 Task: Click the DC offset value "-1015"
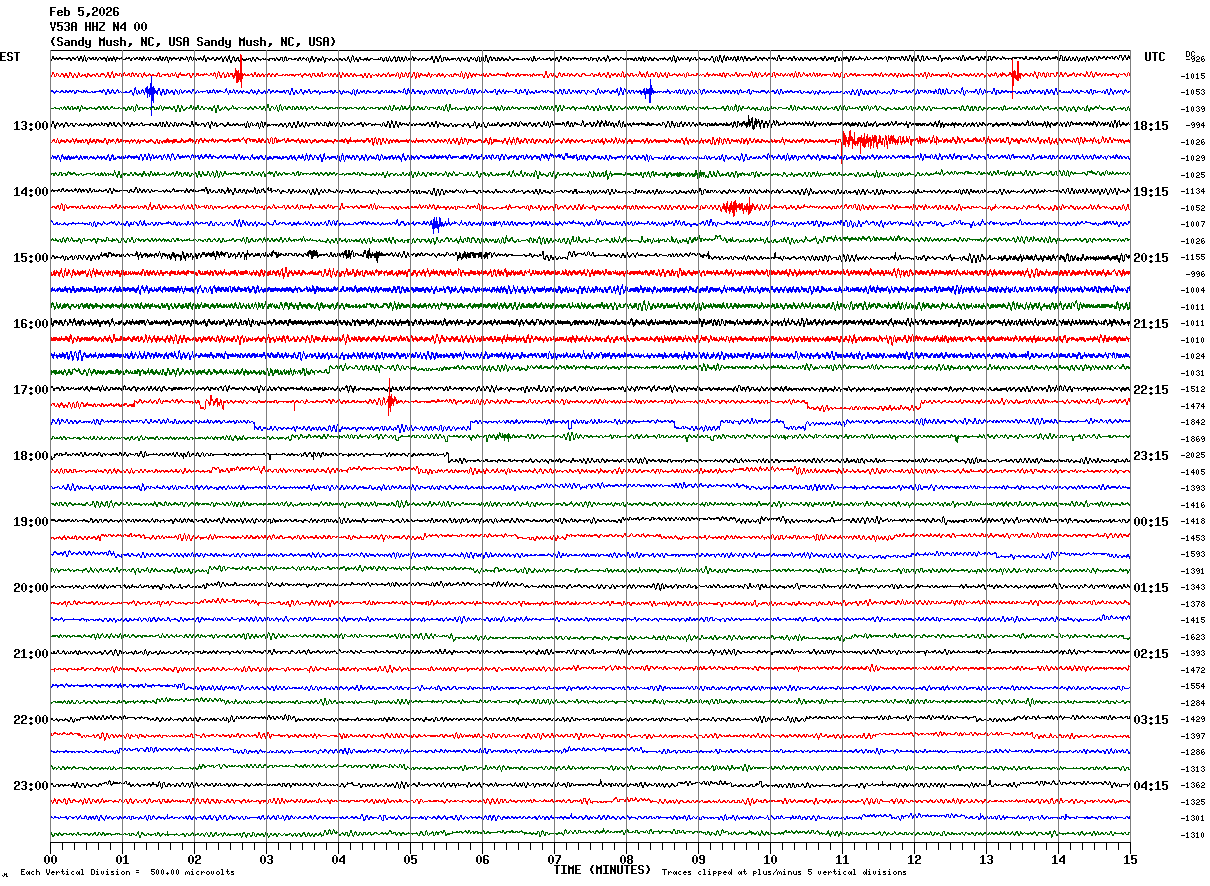click(x=1193, y=76)
